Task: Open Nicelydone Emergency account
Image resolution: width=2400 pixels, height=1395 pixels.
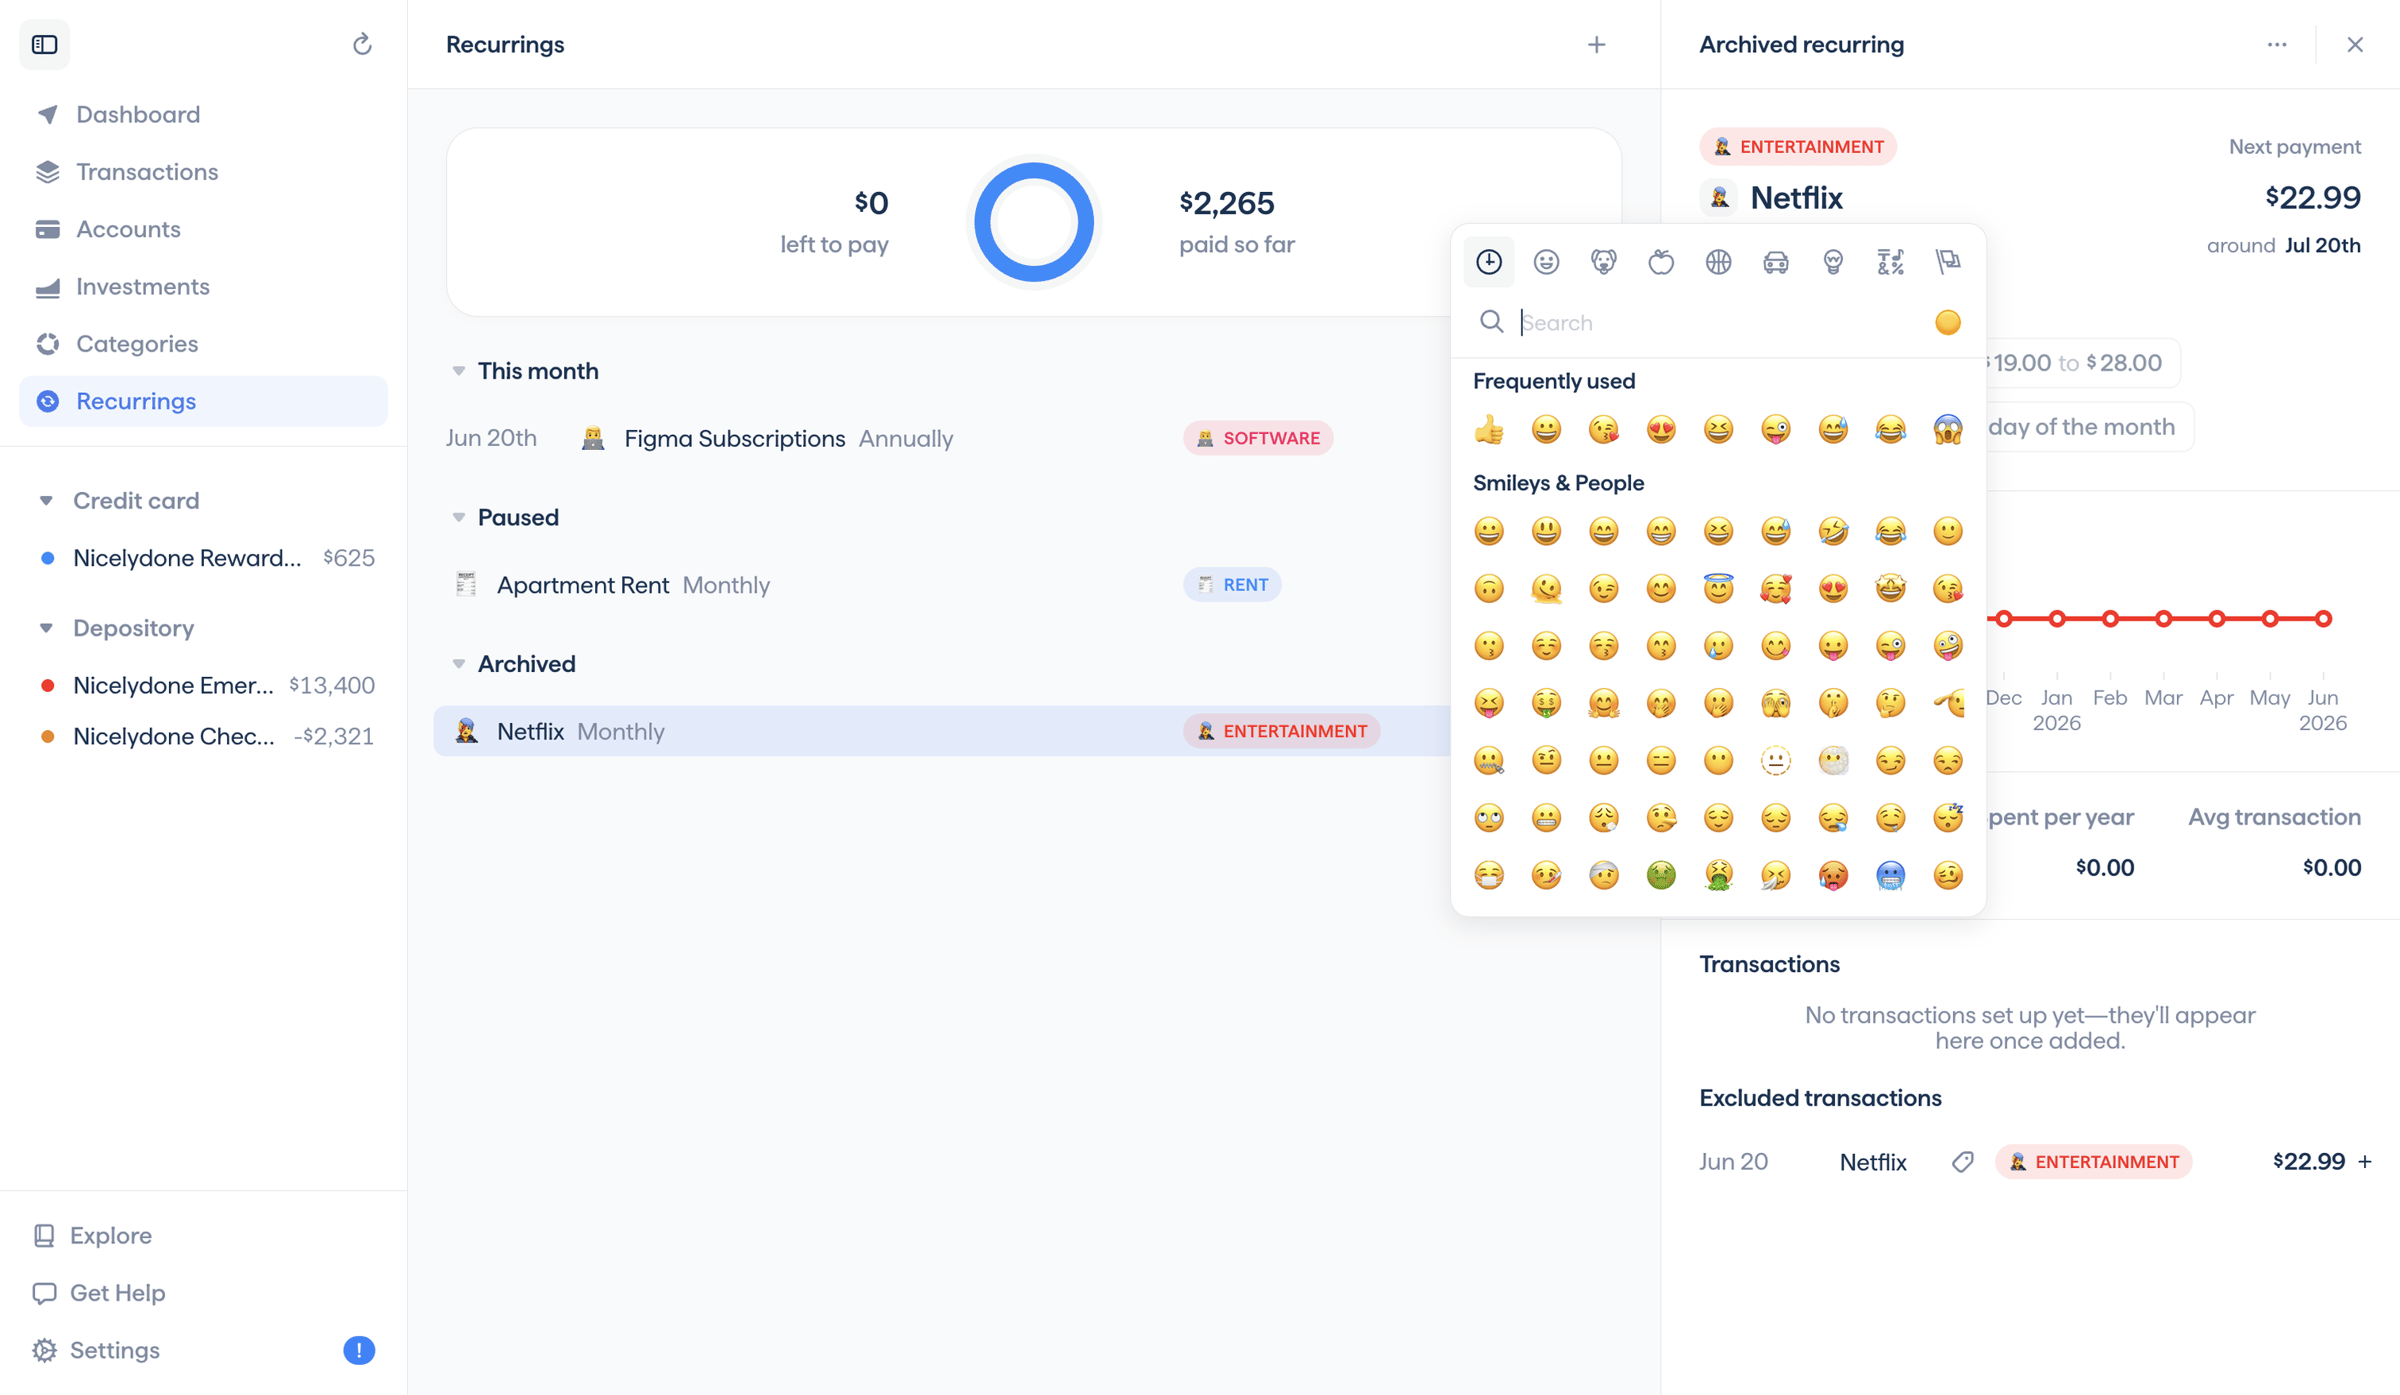Action: click(203, 685)
